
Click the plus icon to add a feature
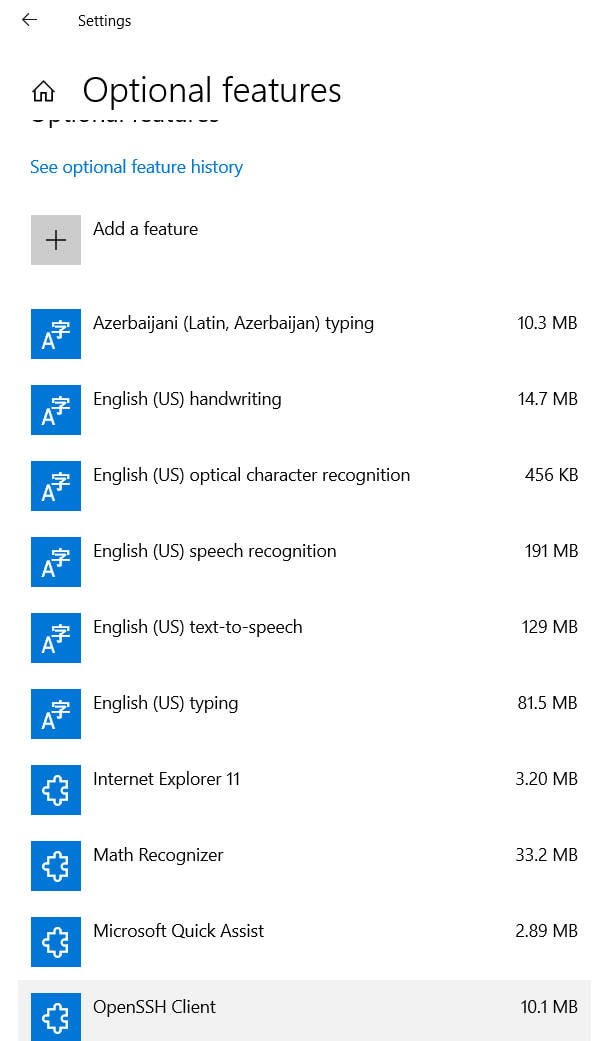click(56, 240)
